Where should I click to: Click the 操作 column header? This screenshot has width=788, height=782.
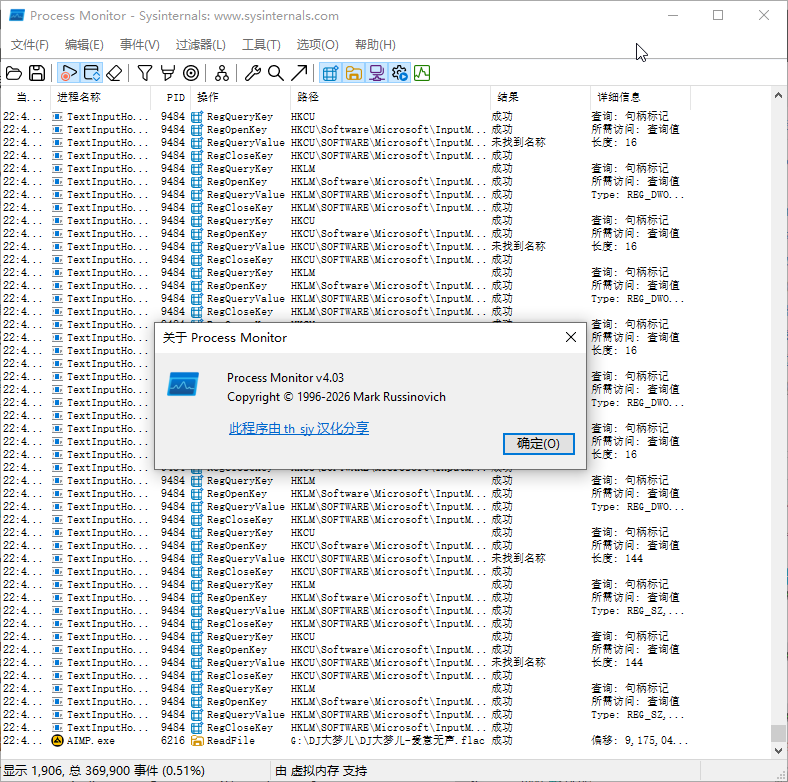[240, 97]
